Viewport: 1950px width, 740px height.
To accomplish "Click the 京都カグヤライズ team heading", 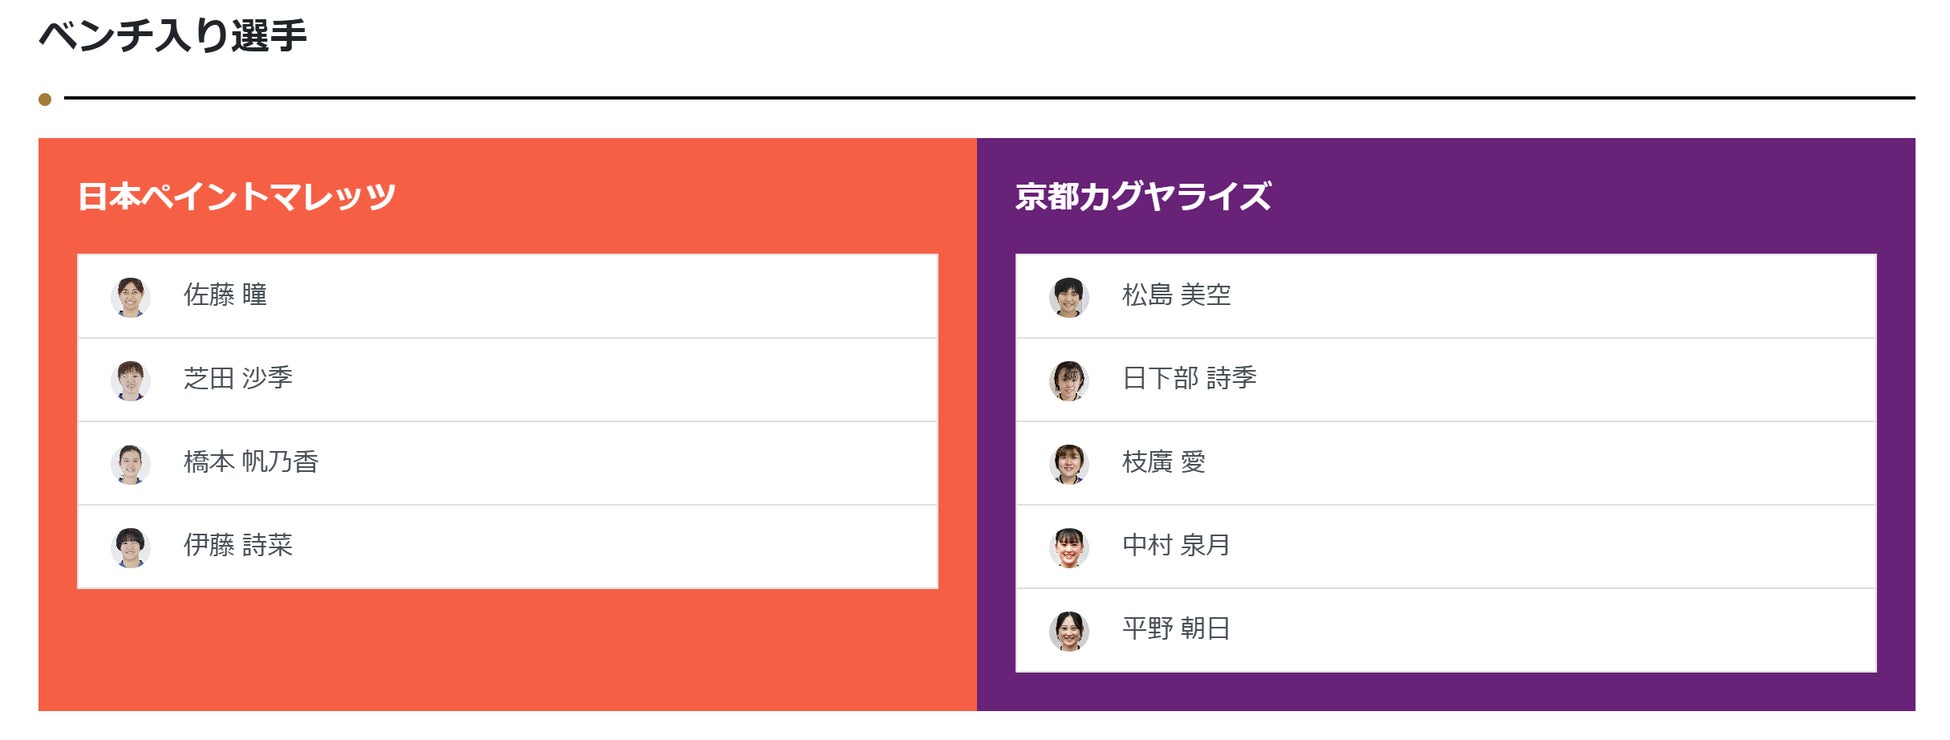I will (1143, 196).
